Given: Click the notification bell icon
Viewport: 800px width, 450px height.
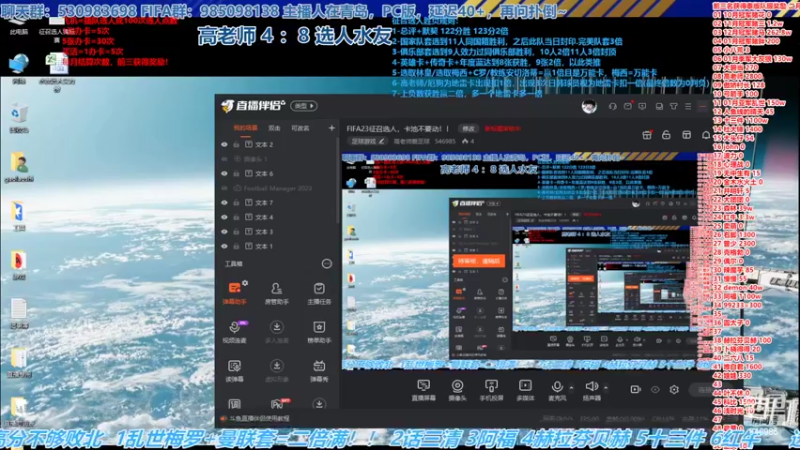Looking at the screenshot, I should 706,135.
